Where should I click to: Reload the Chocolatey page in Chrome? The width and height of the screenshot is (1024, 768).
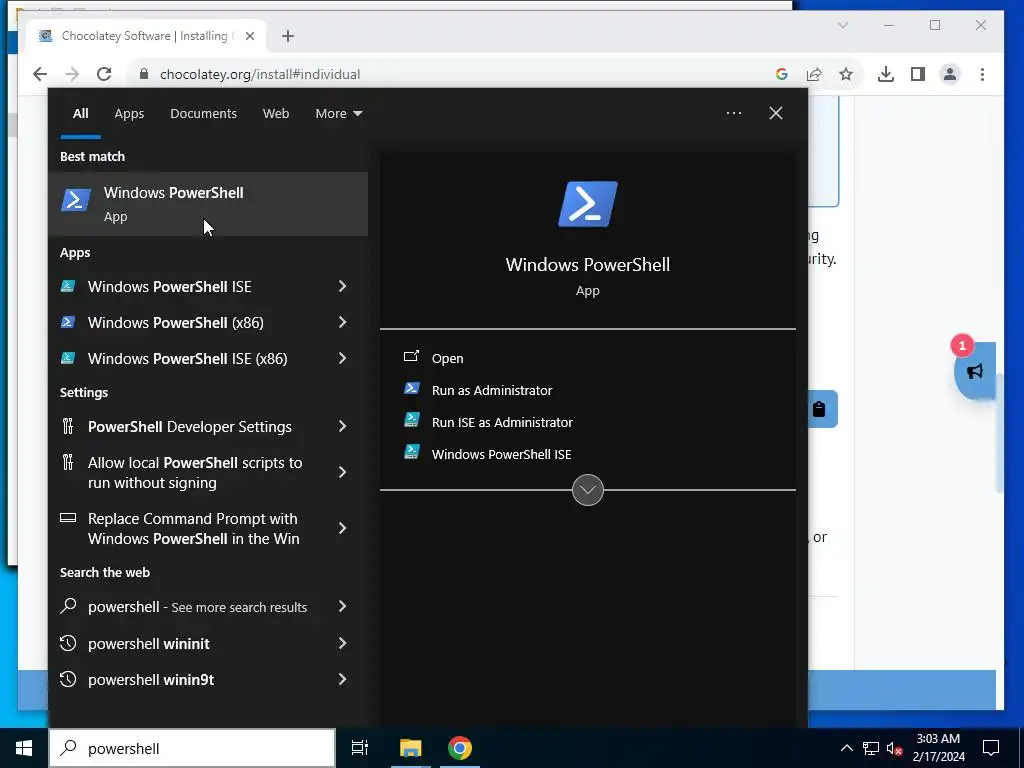pyautogui.click(x=104, y=74)
